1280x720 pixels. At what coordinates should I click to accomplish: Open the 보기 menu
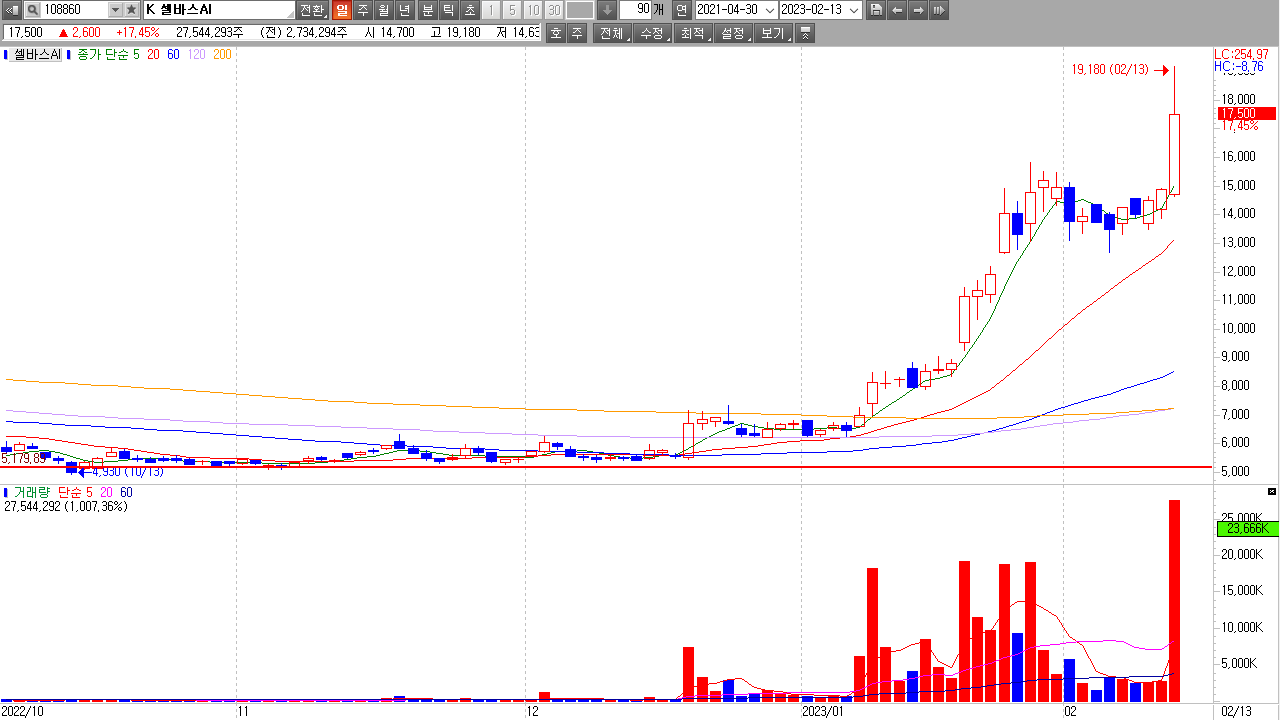click(x=772, y=33)
